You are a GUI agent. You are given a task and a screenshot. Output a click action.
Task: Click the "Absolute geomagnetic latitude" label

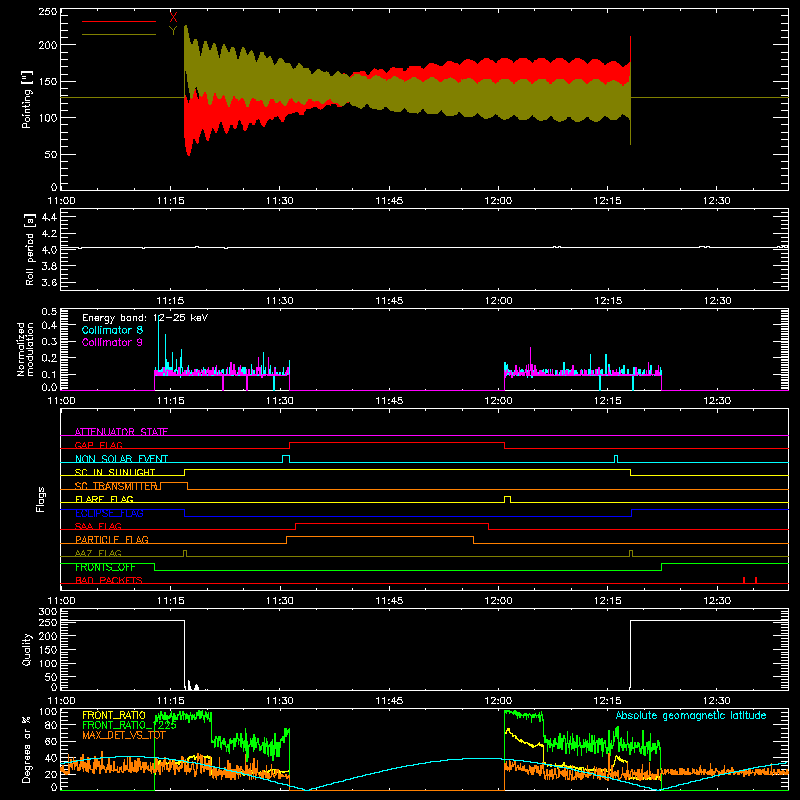point(691,715)
